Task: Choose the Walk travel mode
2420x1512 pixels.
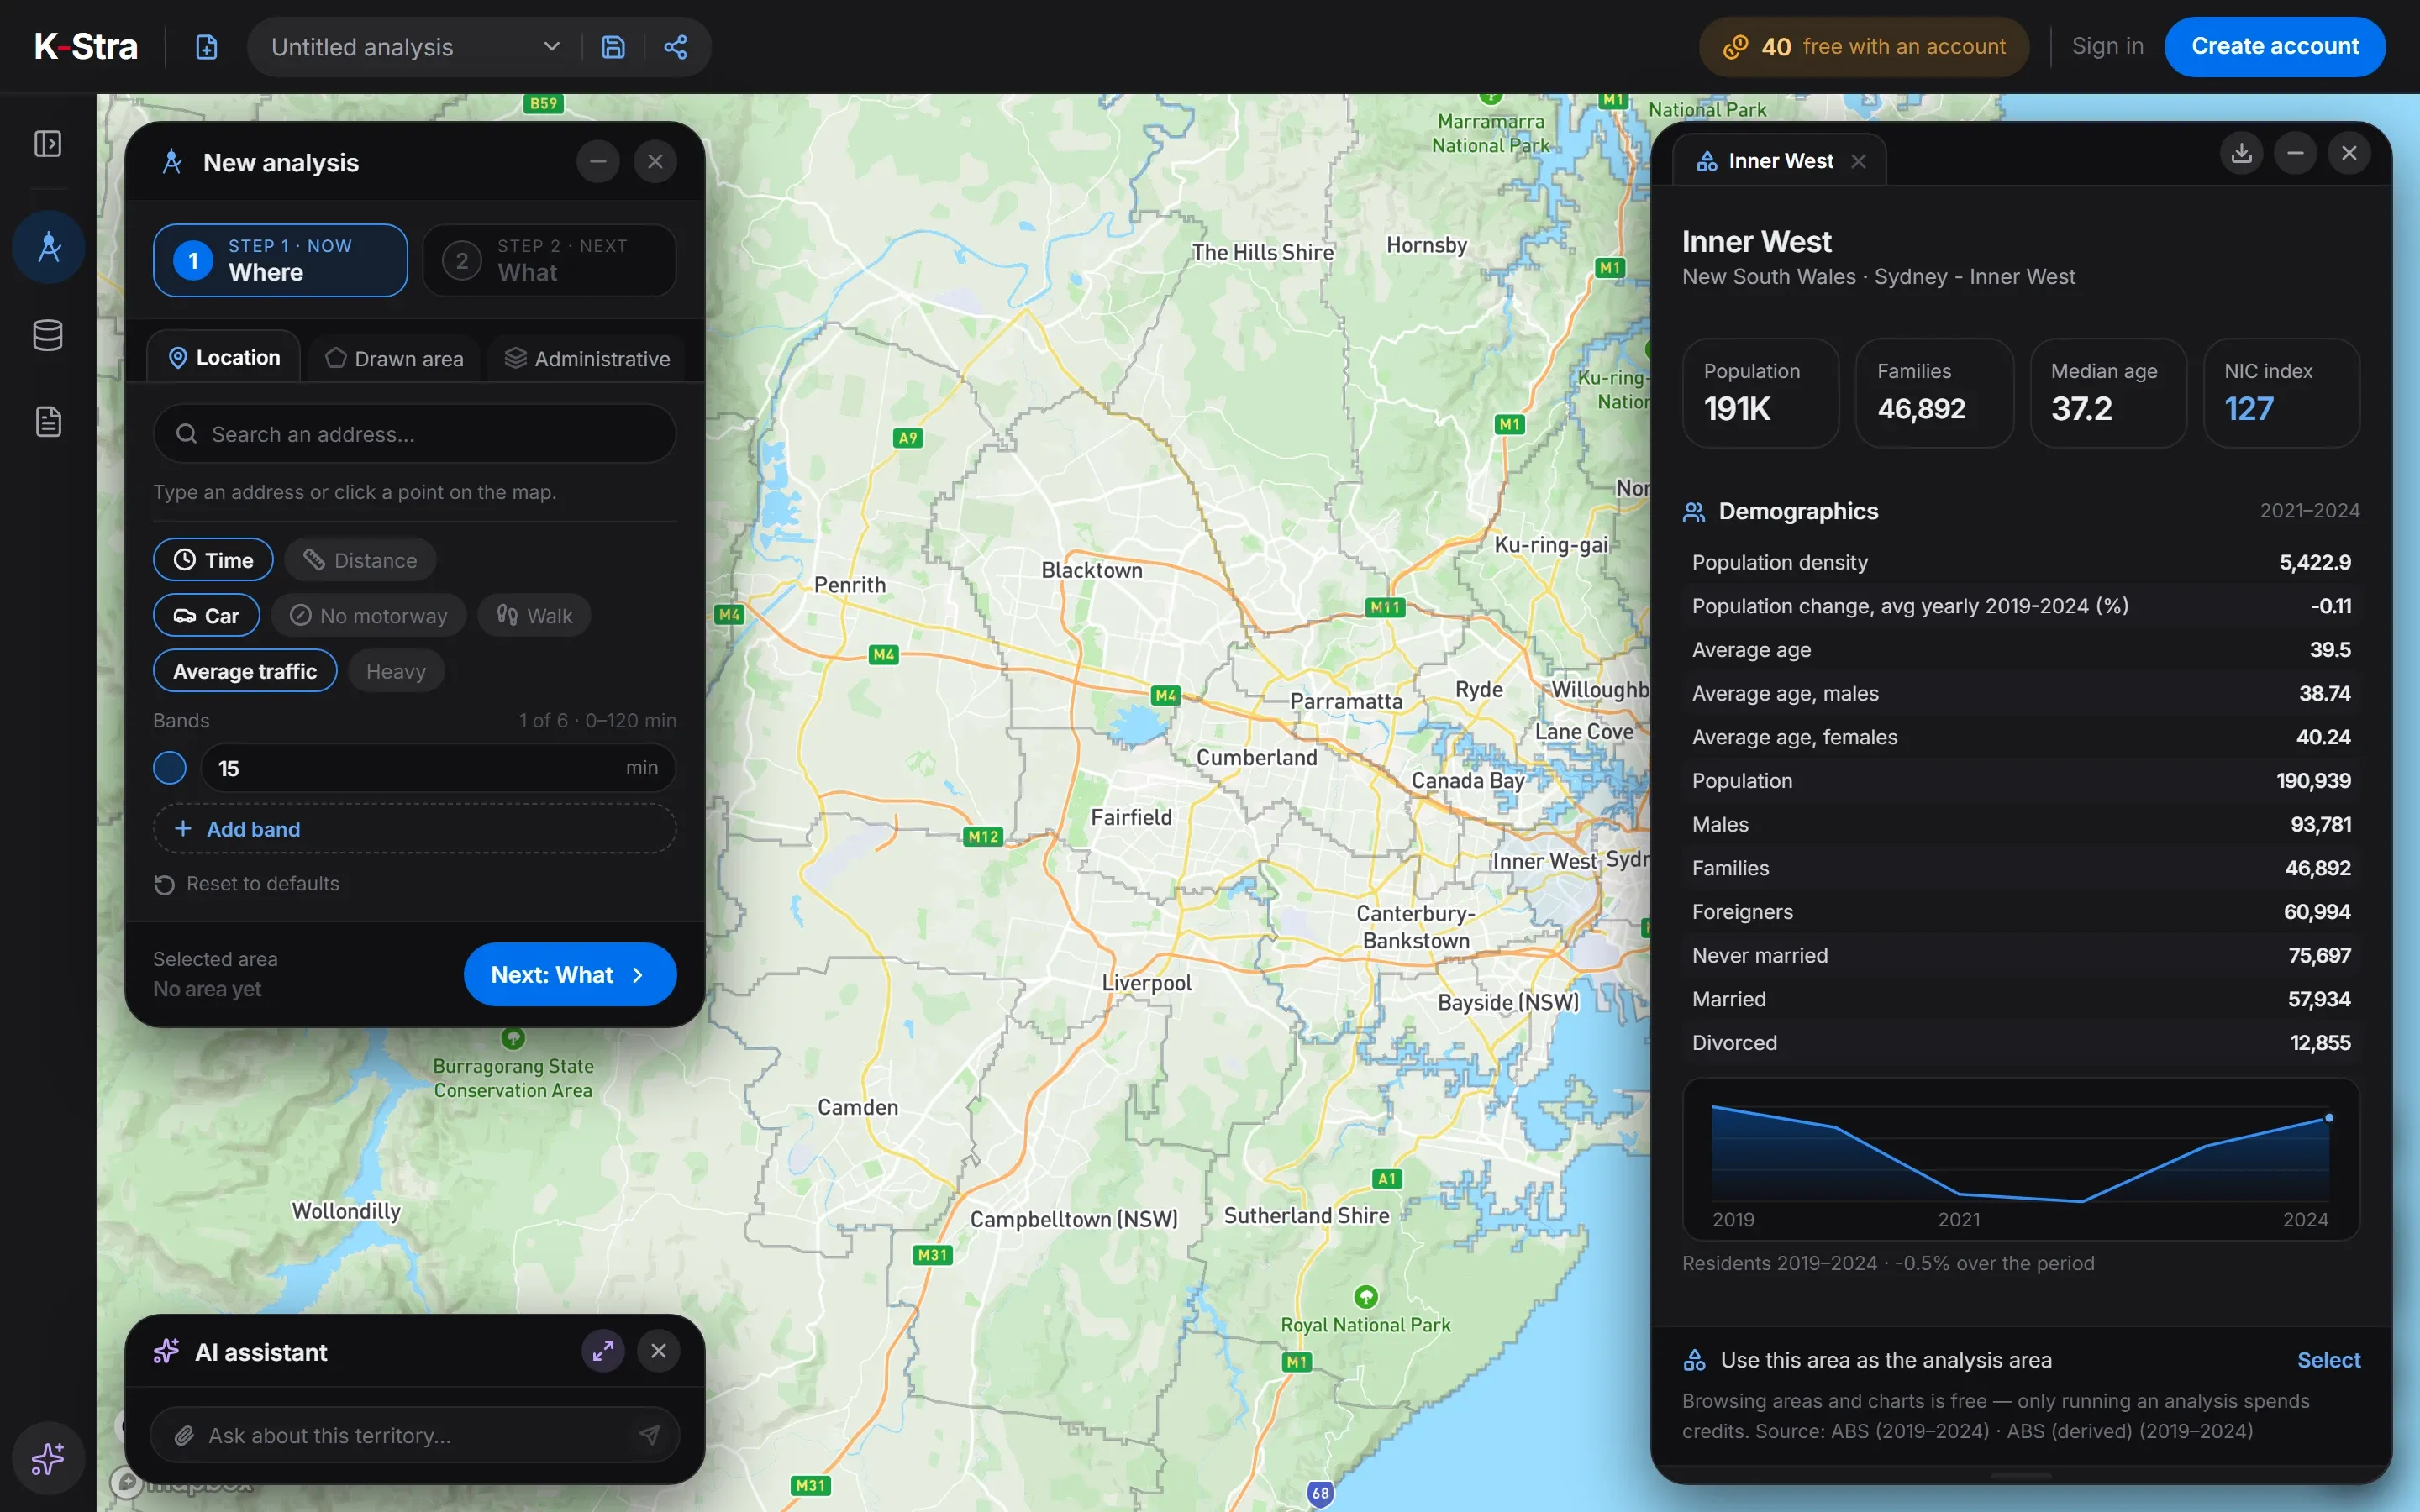Action: coord(535,616)
